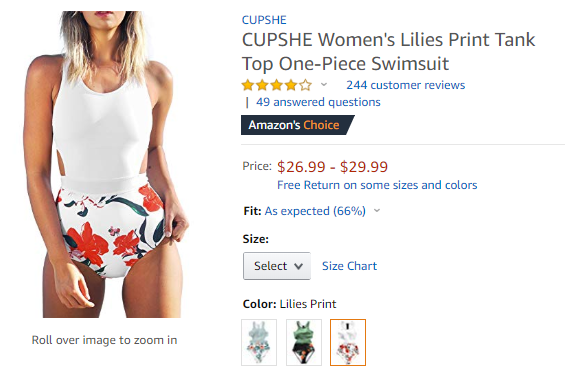Open the Fit As expected (66%) link

[x=315, y=211]
